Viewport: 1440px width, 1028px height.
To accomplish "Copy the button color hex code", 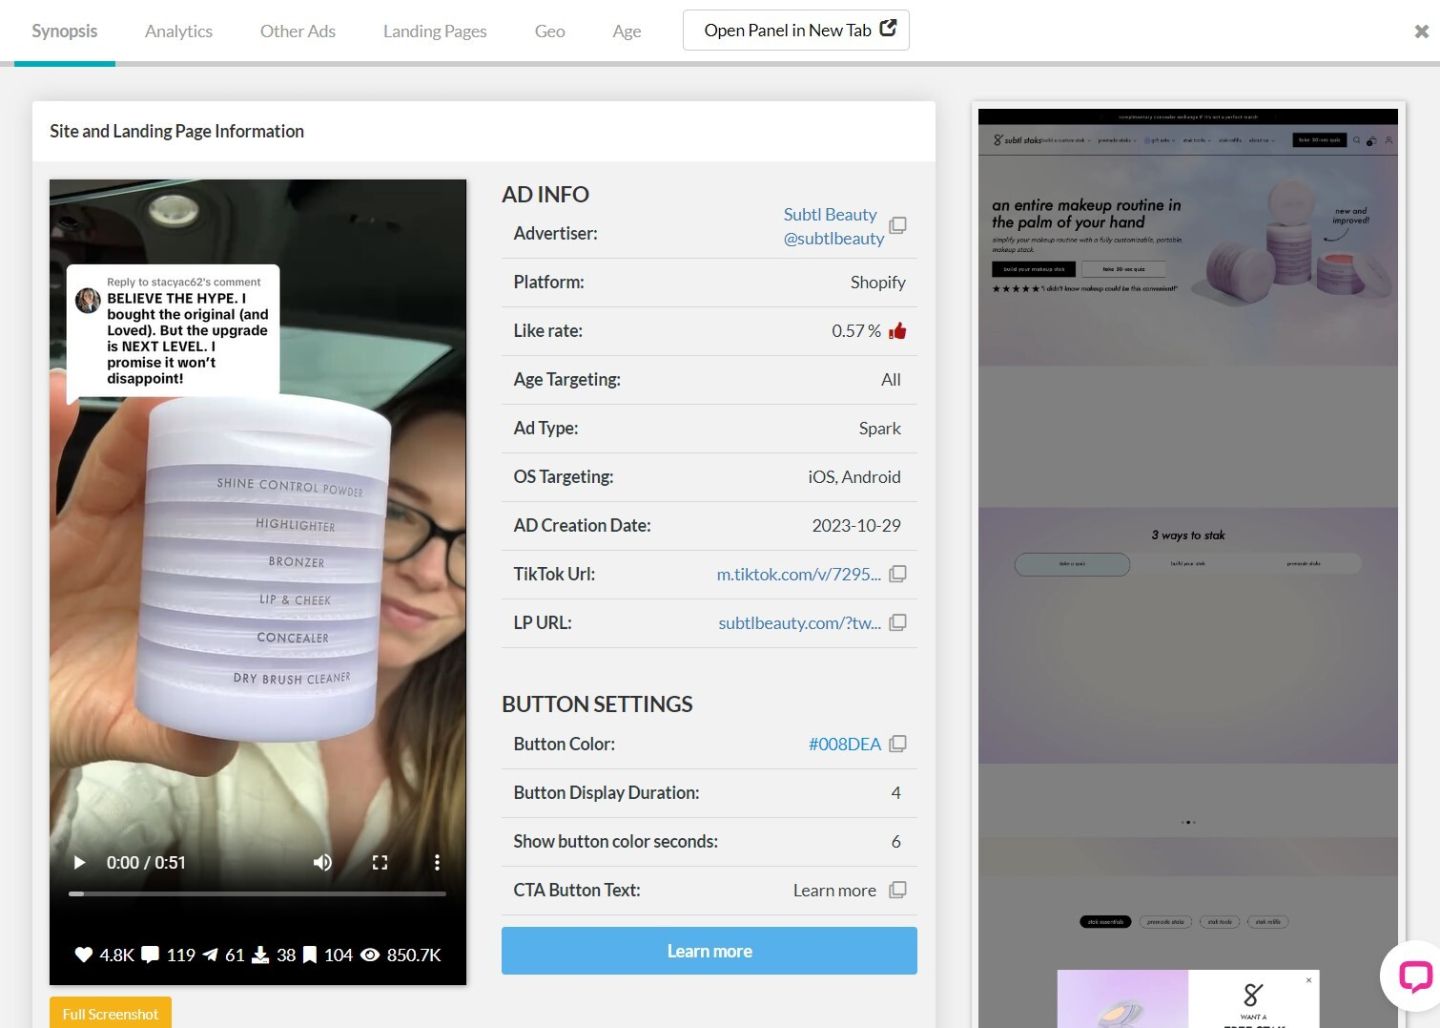I will pos(897,744).
